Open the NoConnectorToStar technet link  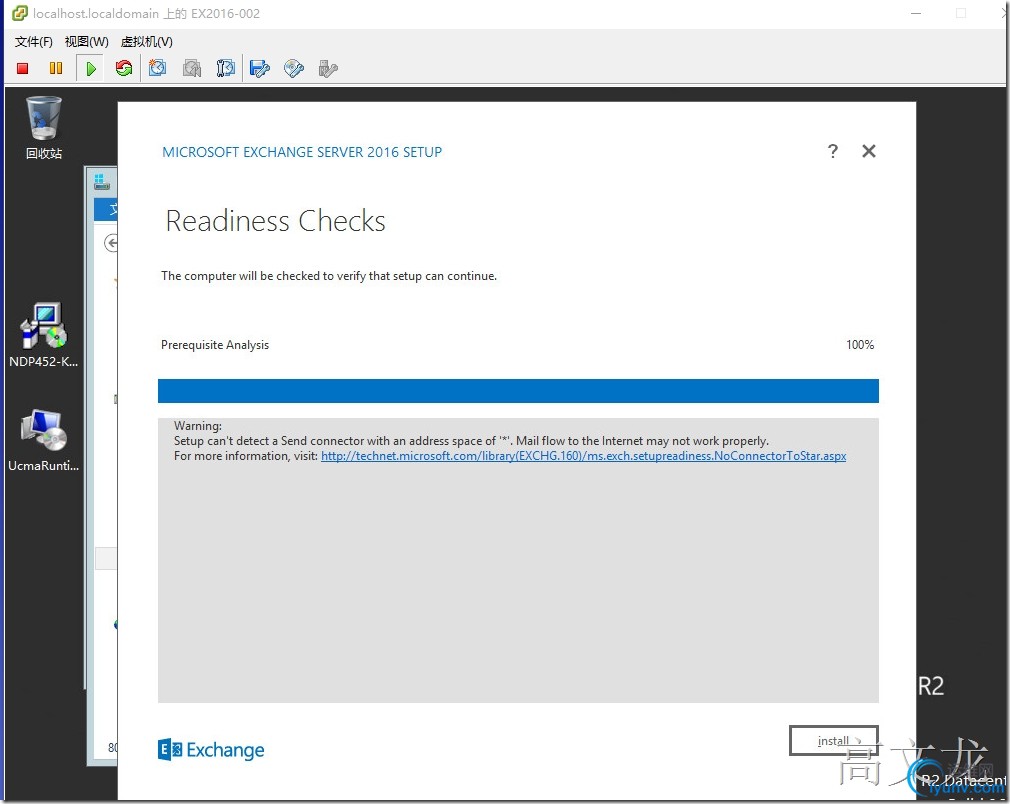pos(584,456)
